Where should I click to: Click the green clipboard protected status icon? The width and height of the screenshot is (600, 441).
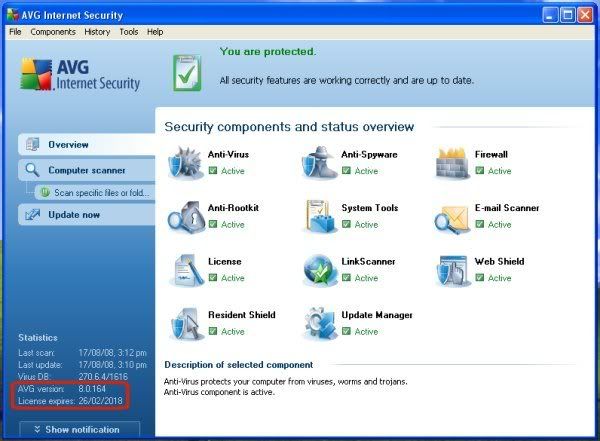tap(187, 73)
